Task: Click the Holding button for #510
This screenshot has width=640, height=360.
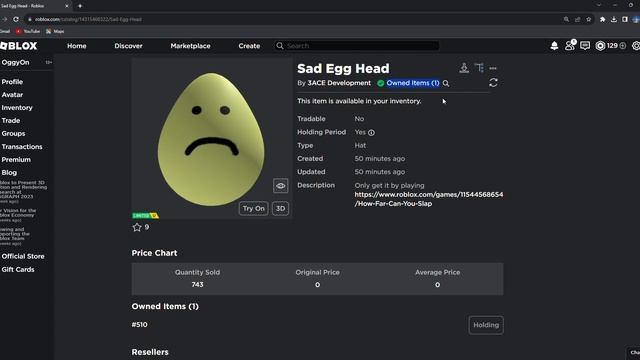Action: tap(486, 325)
